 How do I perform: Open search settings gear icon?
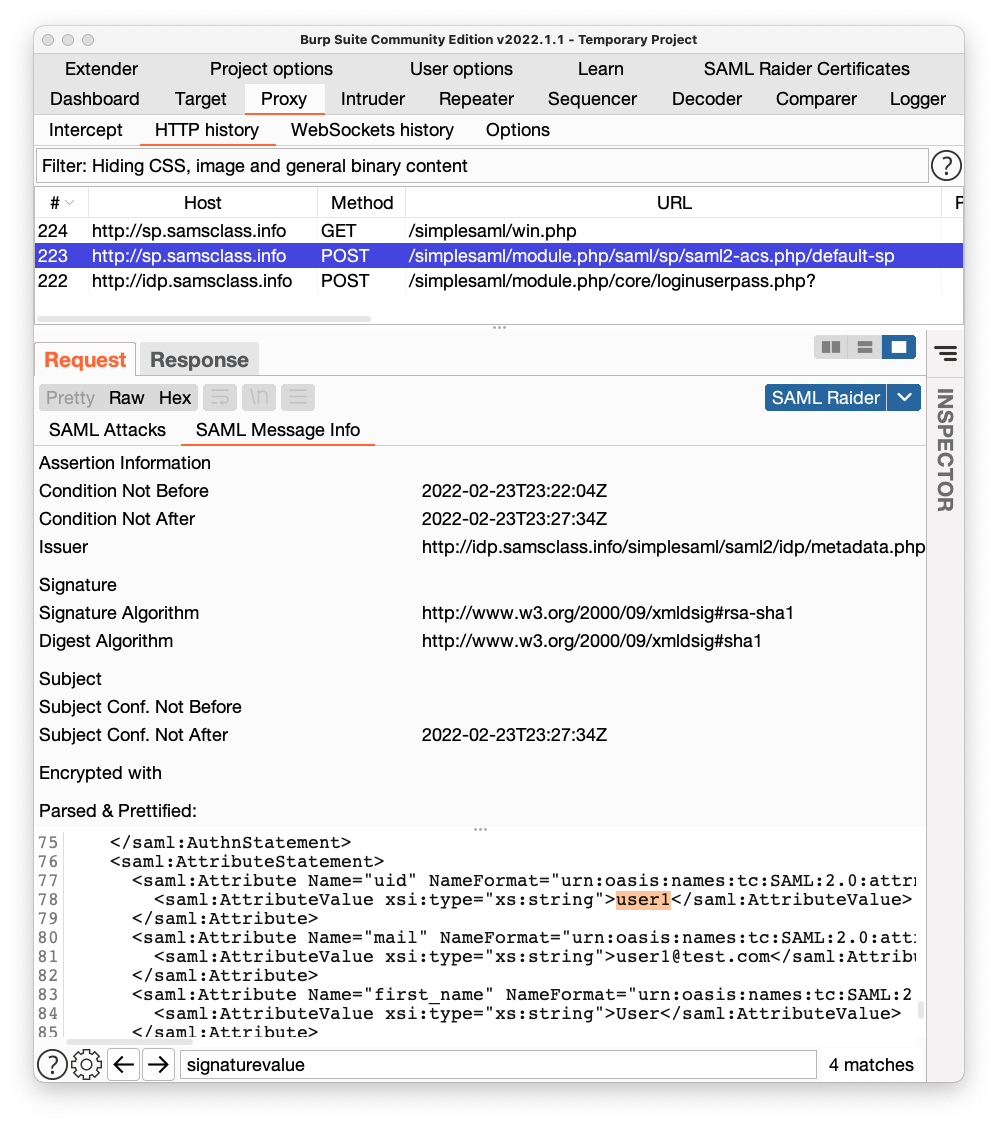(x=87, y=1065)
